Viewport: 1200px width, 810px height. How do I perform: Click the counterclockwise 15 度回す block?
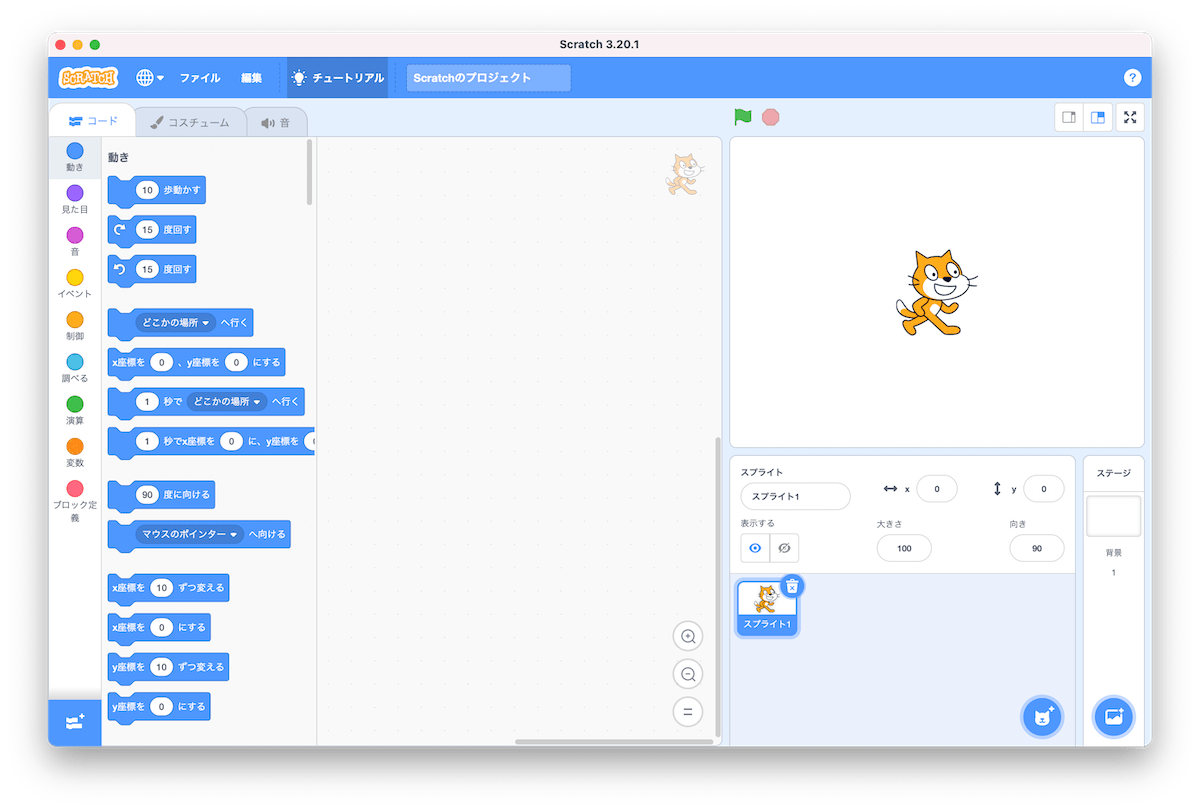coord(152,269)
